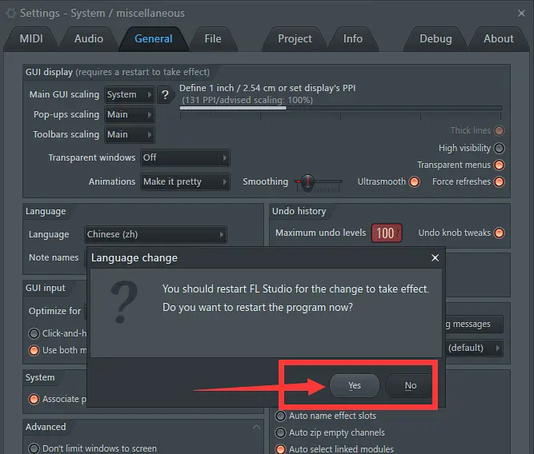
Task: Open the Transparent windows Off dropdown
Action: click(x=185, y=158)
